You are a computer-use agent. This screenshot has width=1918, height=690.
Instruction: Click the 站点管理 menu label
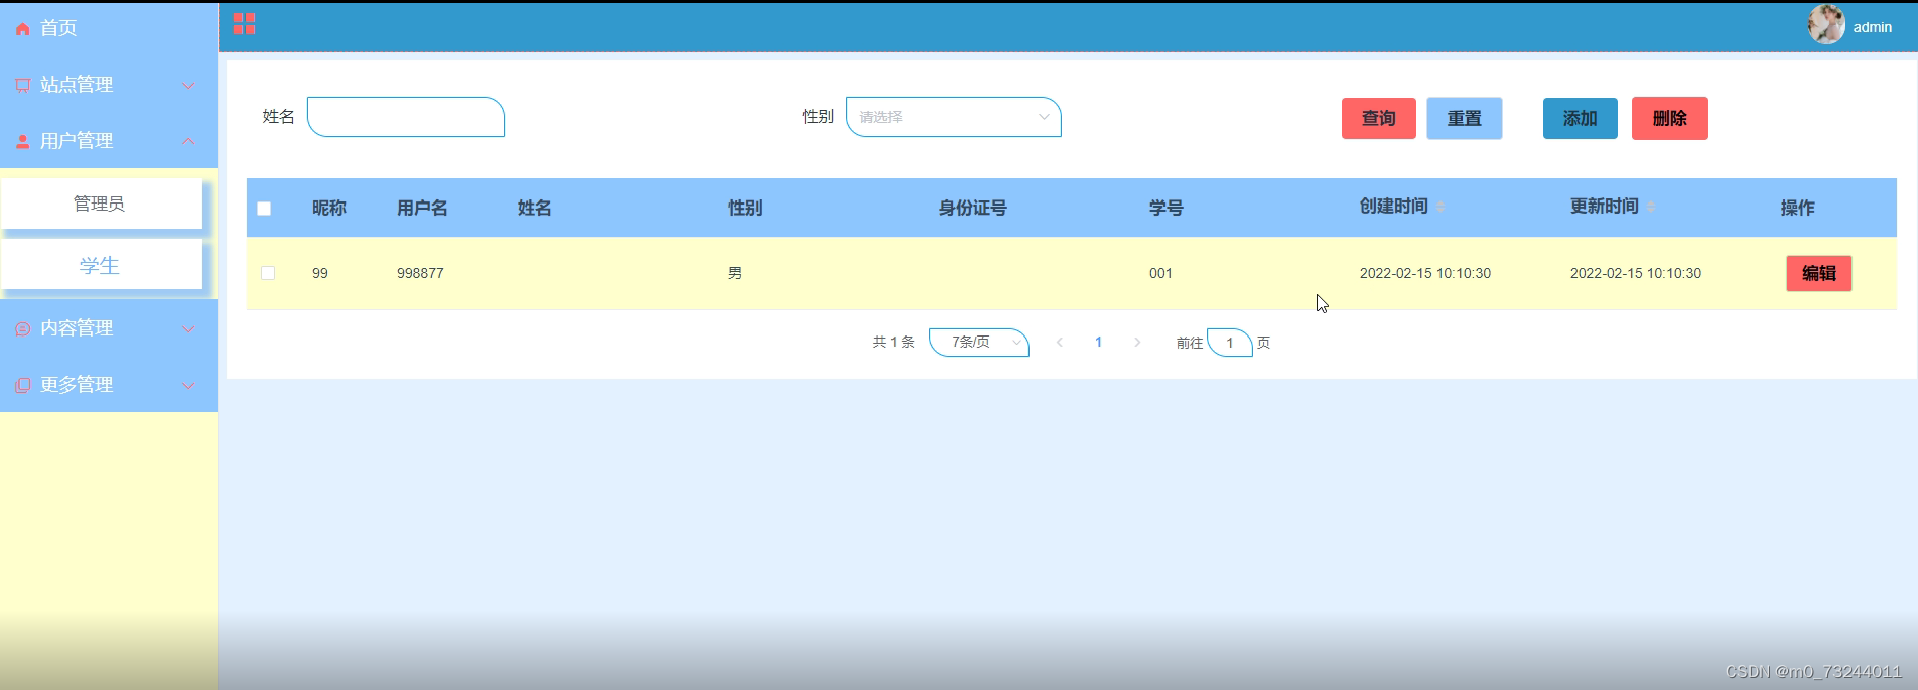point(76,85)
